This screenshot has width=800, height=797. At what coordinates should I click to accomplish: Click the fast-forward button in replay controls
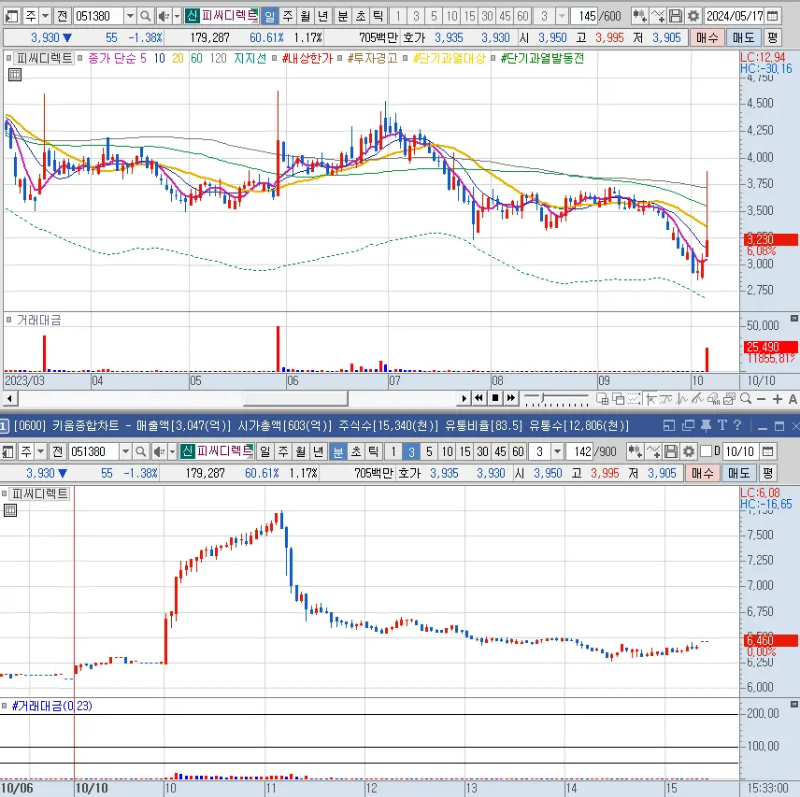click(x=511, y=398)
